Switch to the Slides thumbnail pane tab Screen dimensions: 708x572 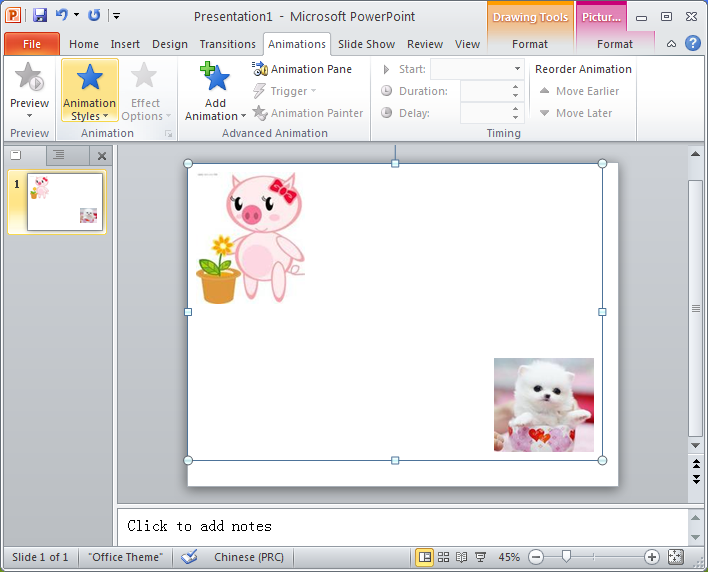16,155
